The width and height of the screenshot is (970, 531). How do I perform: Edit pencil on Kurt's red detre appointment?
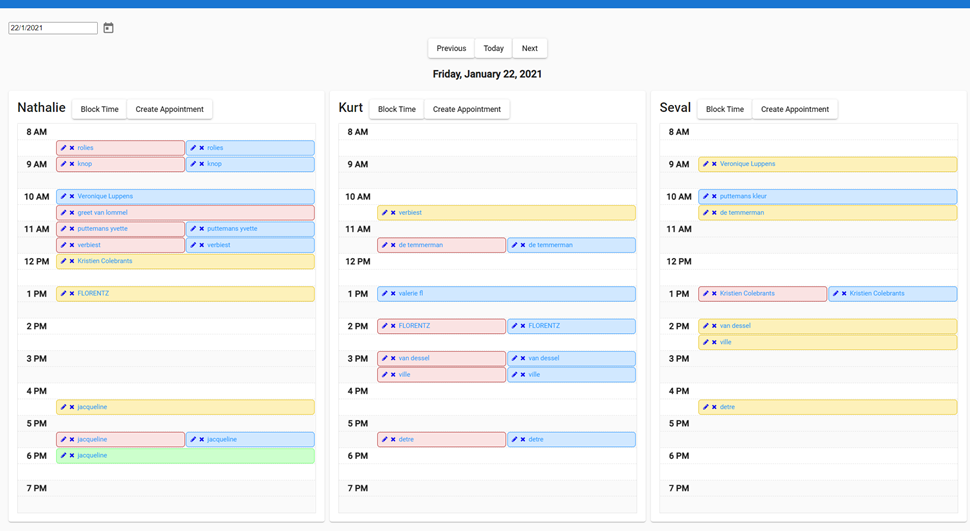tap(384, 439)
